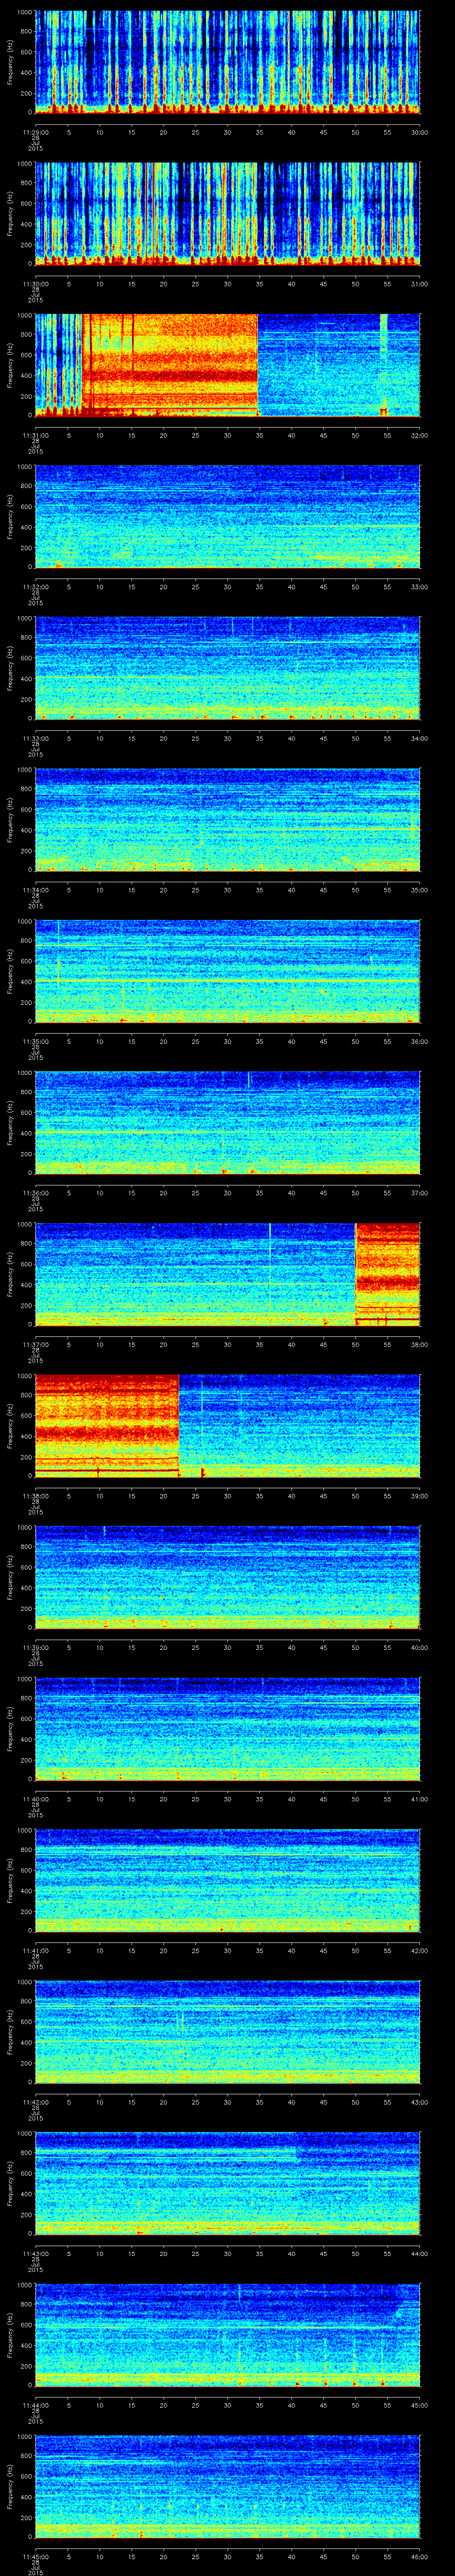This screenshot has height=2576, width=455.
Task: Click the 46:00 end time label
Action: click(x=420, y=2556)
